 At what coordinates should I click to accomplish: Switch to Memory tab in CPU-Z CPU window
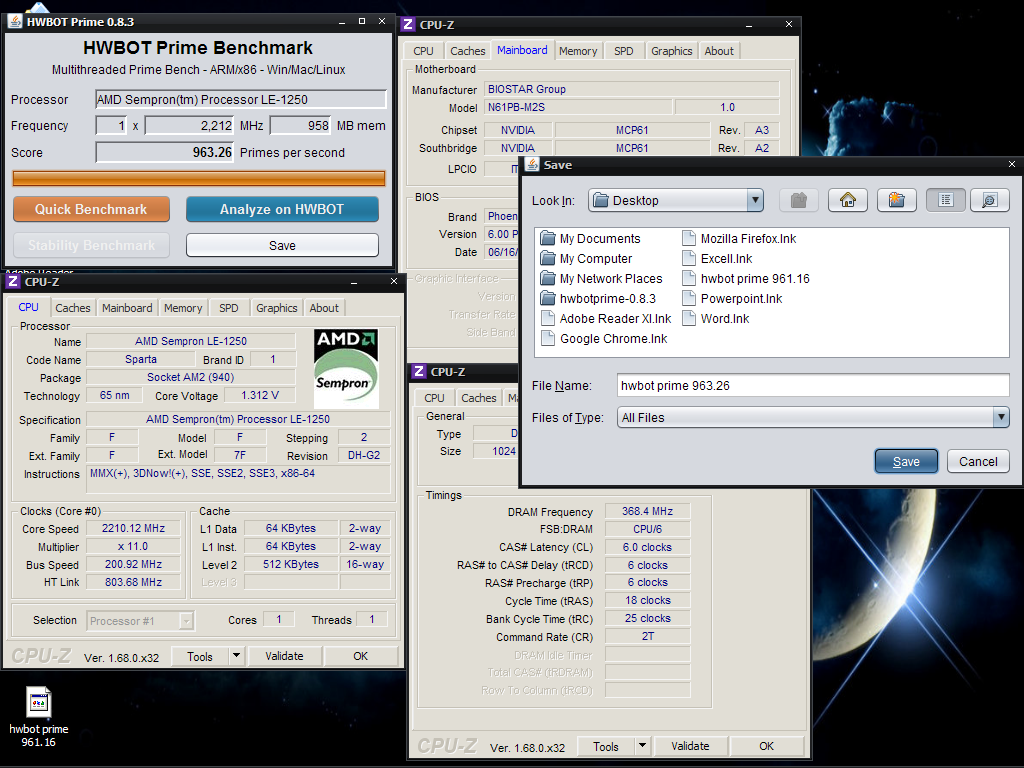coord(183,308)
